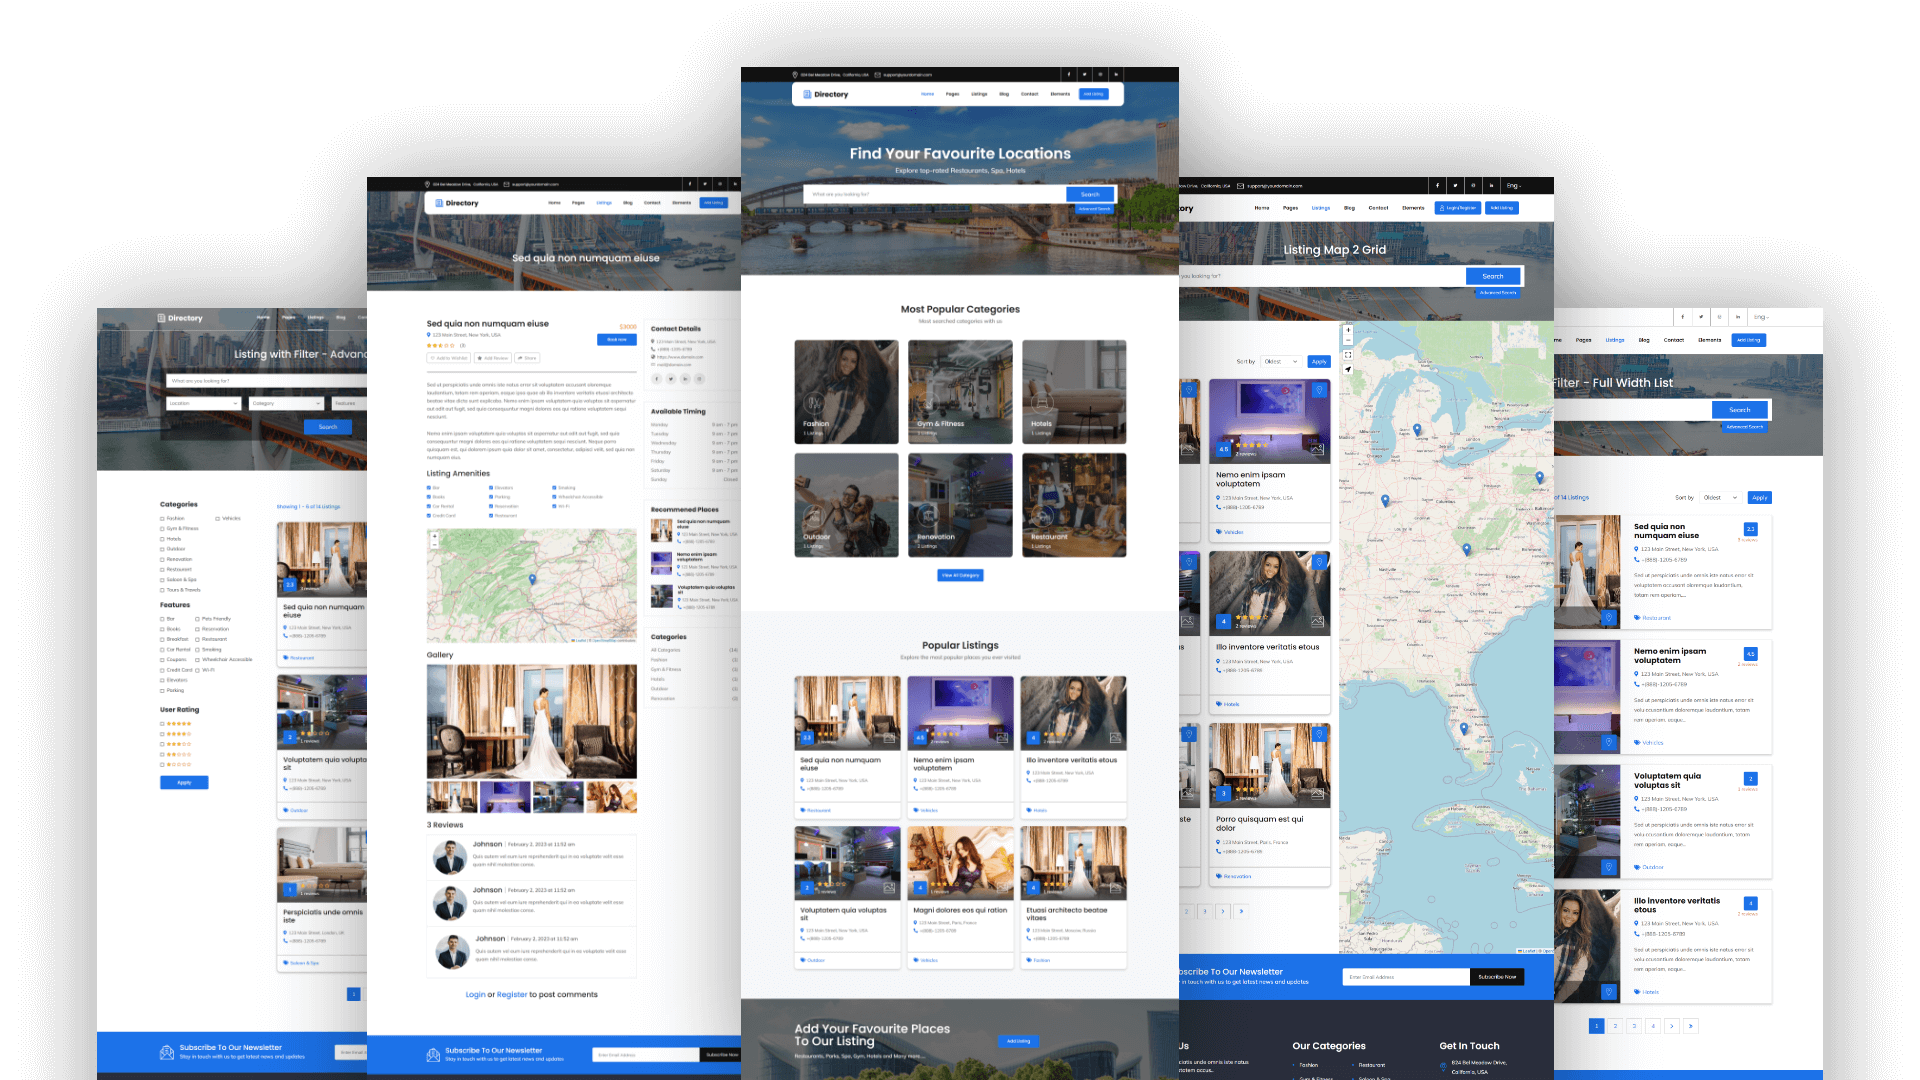Viewport: 1920px width, 1080px height.
Task: Select the five-star user rating checkbox
Action: [x=162, y=723]
